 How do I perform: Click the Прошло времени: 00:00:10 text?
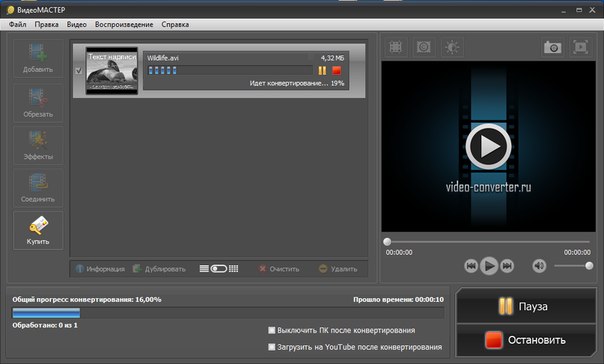point(398,299)
